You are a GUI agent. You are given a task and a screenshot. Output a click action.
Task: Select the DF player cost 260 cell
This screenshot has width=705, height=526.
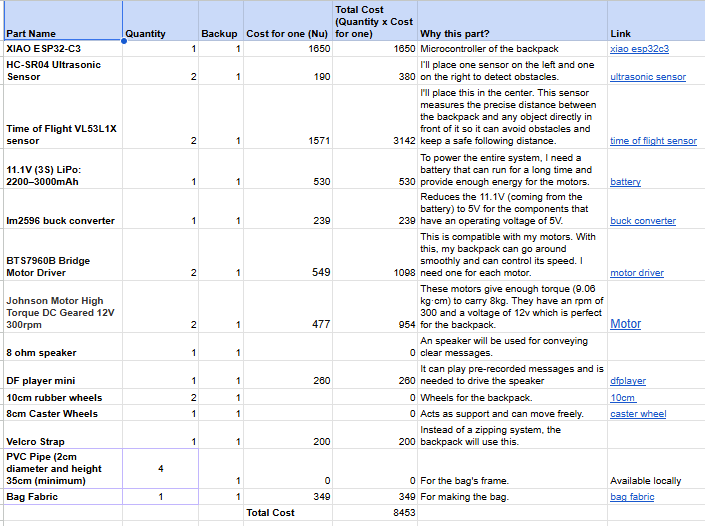coord(288,374)
